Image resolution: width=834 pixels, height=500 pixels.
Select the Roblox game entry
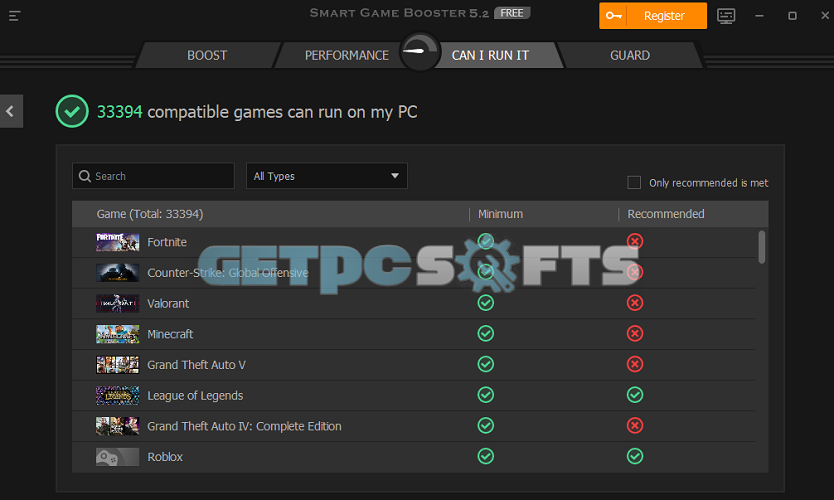pos(165,457)
